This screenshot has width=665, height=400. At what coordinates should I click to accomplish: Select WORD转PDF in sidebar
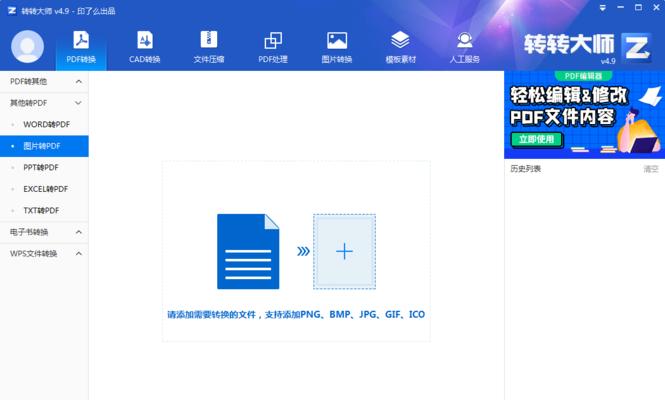click(44, 125)
